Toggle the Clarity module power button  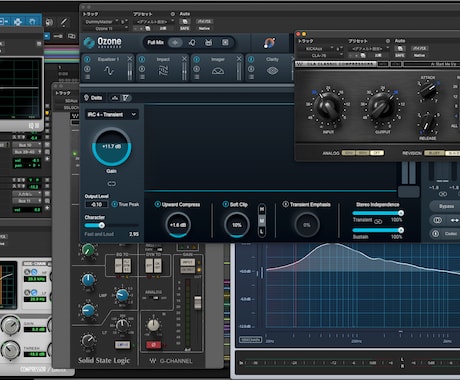pyautogui.click(x=251, y=59)
